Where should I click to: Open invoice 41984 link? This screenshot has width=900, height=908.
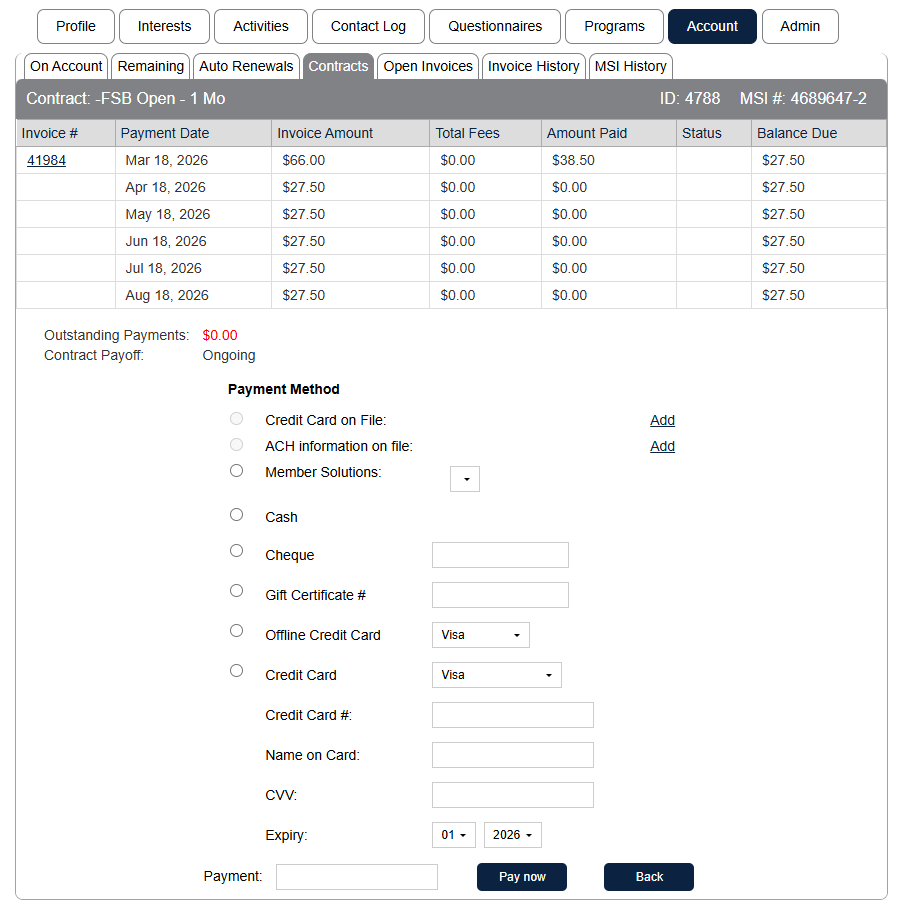pos(46,160)
